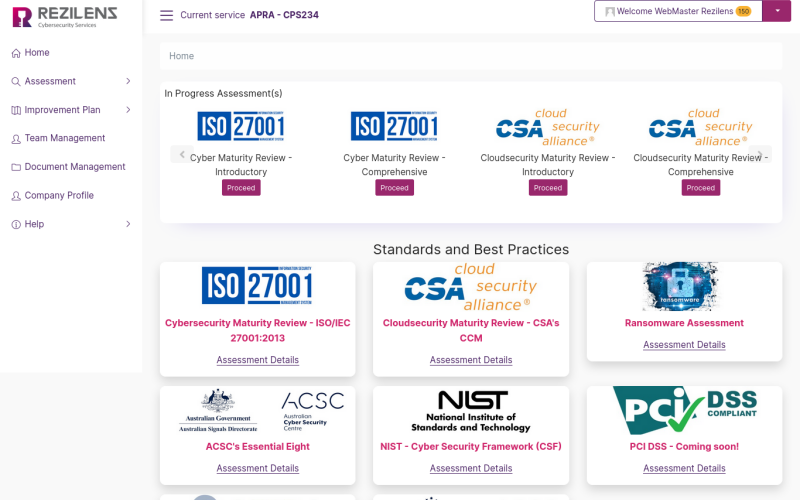Click APRA - CPS234 current service text

284,15
